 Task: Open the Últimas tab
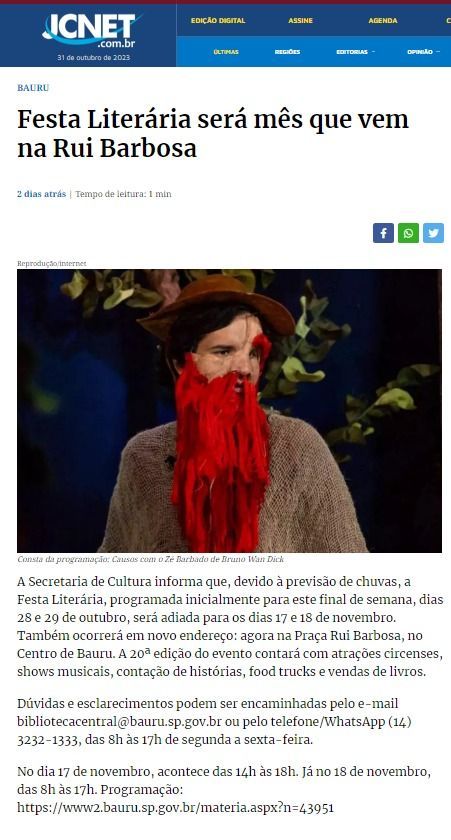226,52
